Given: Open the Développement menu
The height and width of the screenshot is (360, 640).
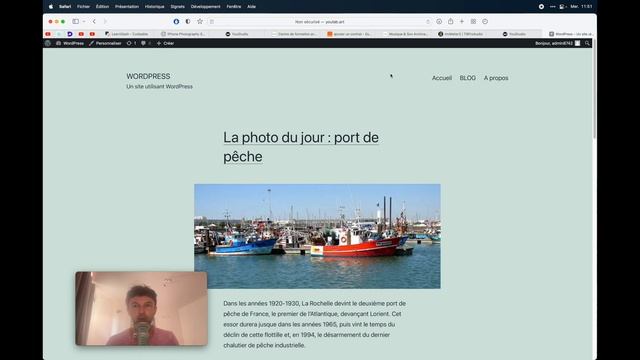Looking at the screenshot, I should point(206,7).
